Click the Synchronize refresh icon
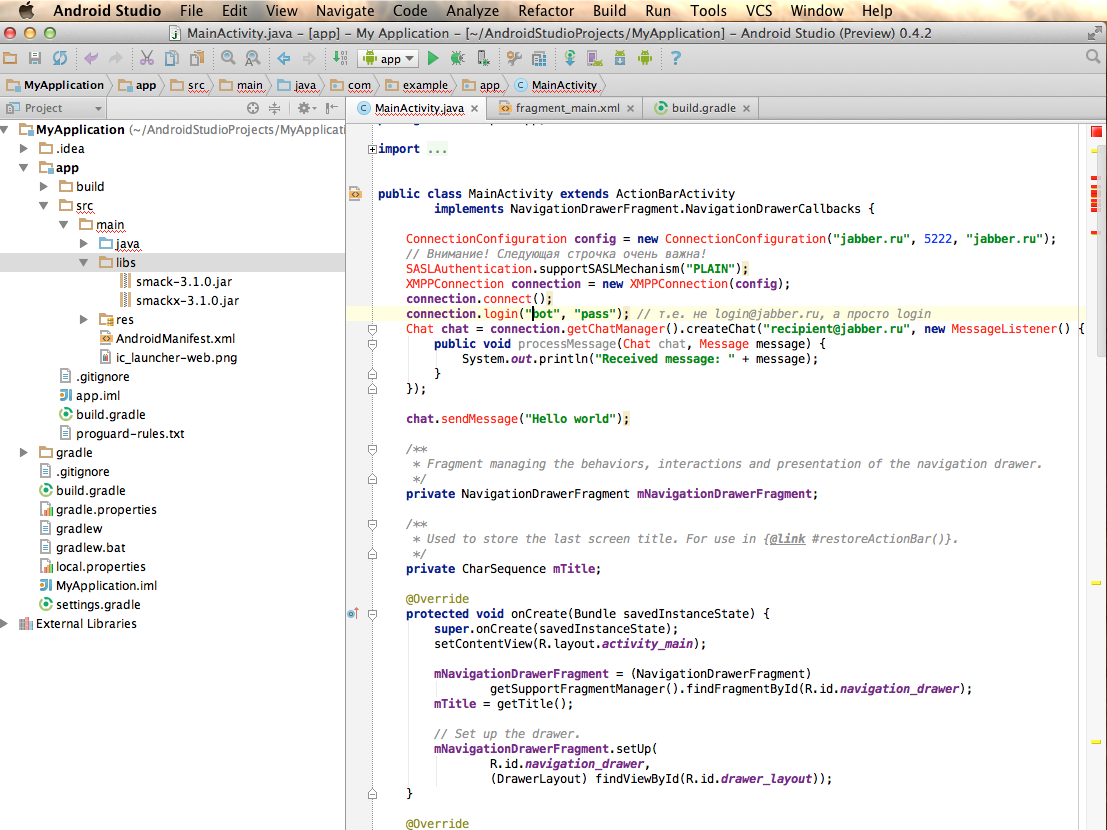Screen dimensions: 1107x830 tap(60, 59)
